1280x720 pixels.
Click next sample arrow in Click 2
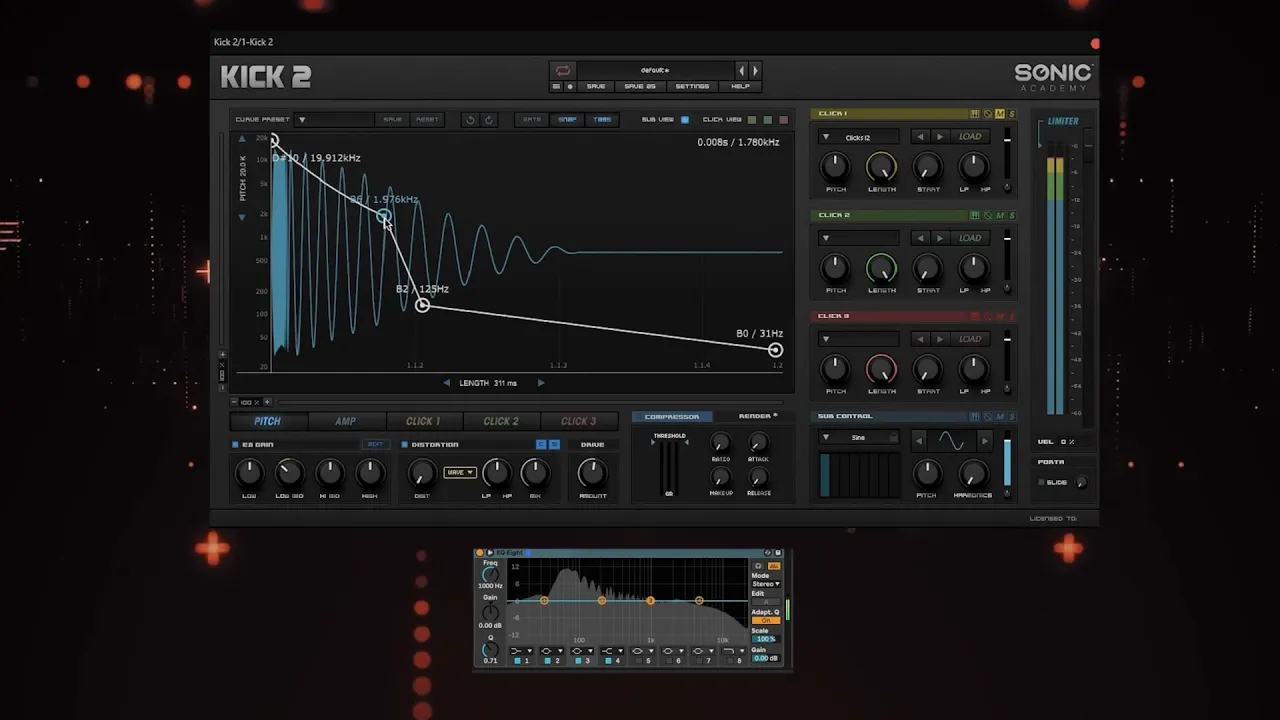point(940,238)
